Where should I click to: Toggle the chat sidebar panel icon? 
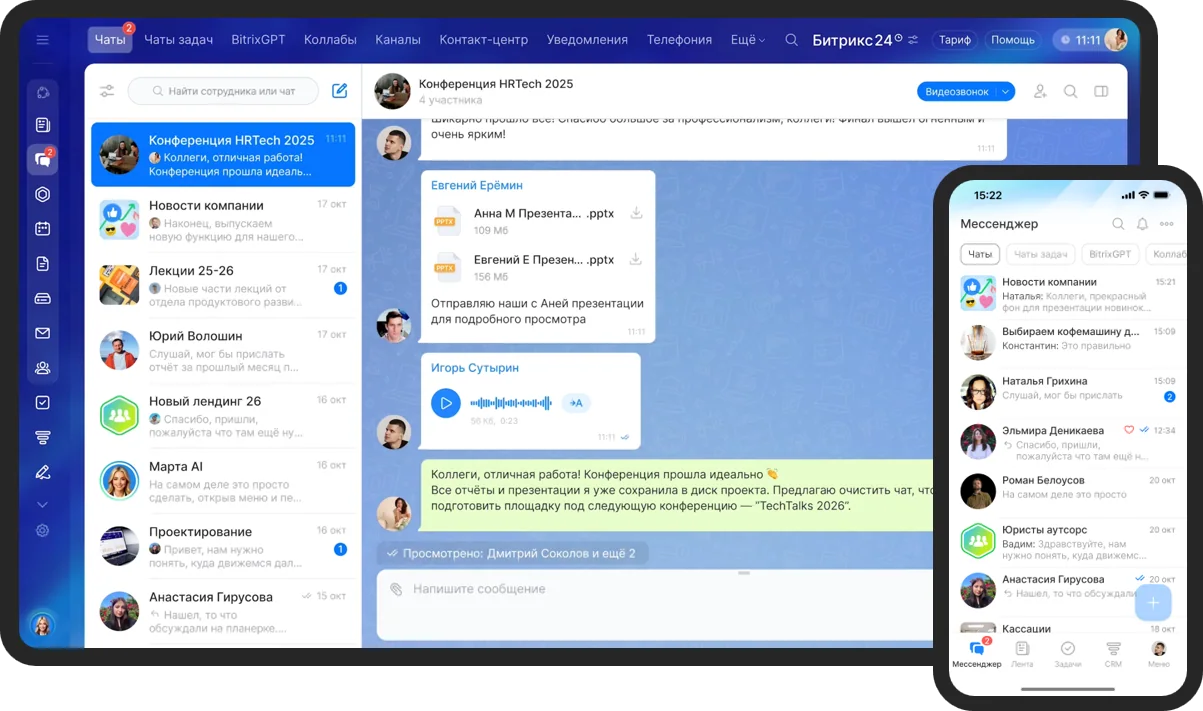[x=1101, y=91]
